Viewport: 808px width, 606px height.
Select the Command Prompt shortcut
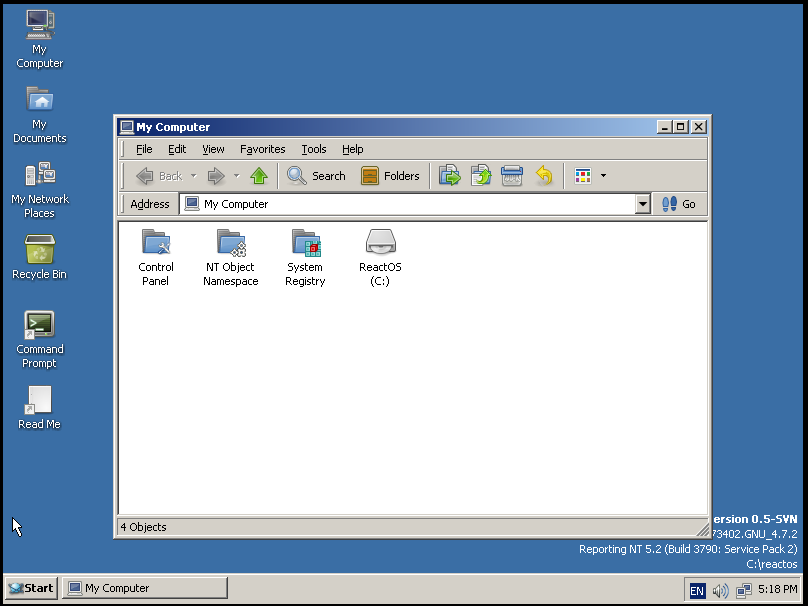coord(40,340)
